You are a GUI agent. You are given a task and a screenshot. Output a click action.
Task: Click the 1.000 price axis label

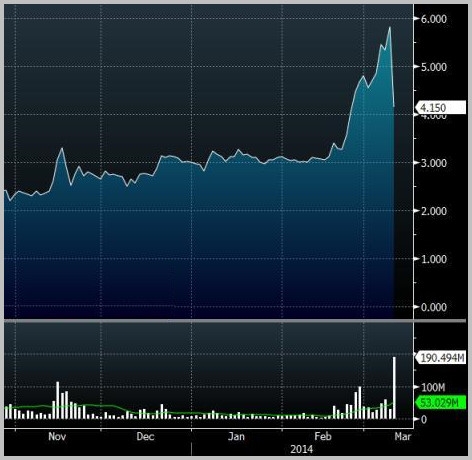(x=434, y=259)
